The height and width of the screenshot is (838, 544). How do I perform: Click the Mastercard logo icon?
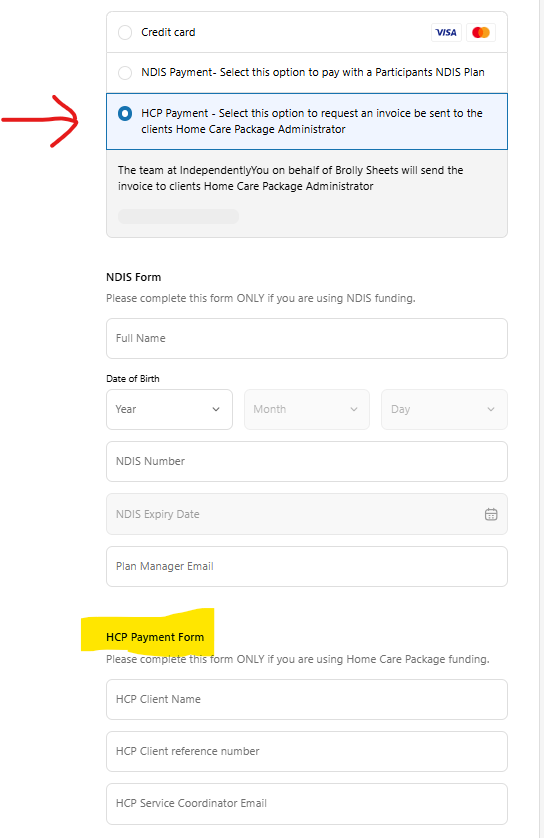(481, 33)
